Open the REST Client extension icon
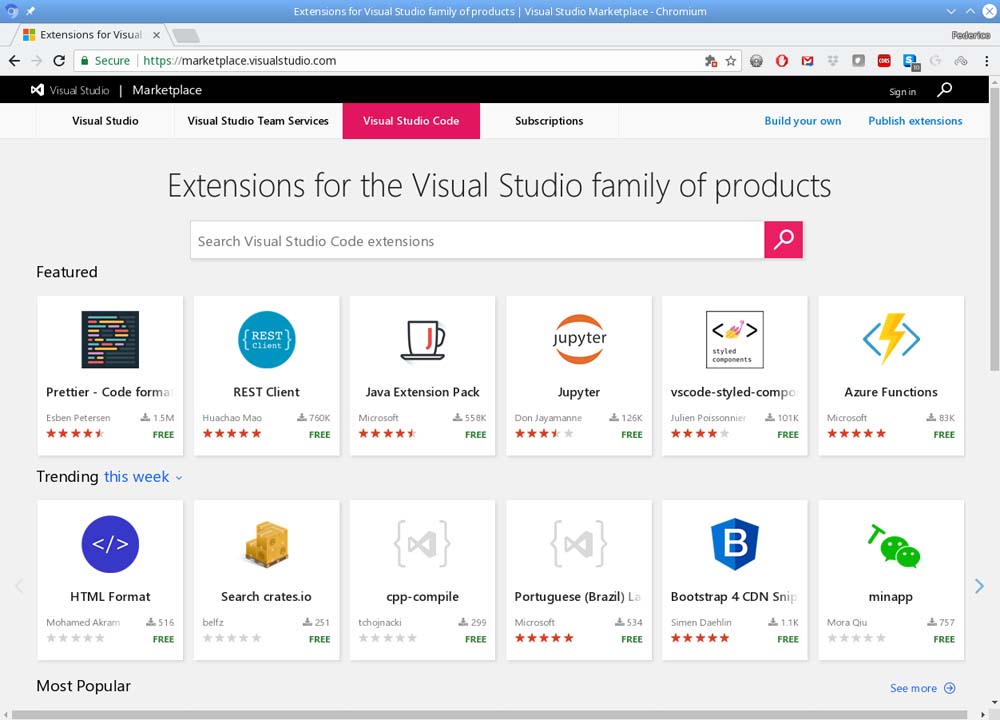This screenshot has height=720, width=1000. [x=266, y=340]
